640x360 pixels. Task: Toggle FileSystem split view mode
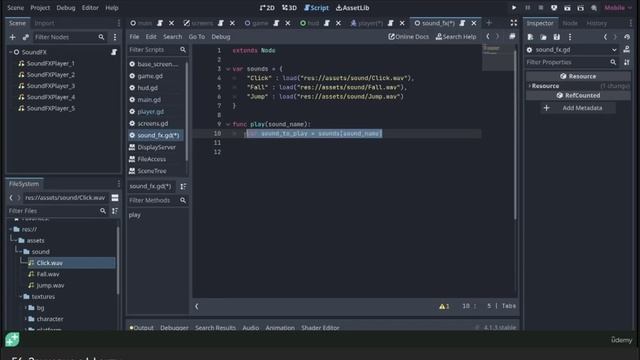(115, 198)
